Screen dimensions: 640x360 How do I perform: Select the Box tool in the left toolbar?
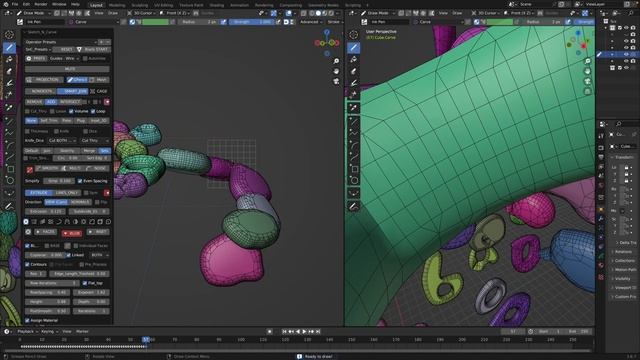(9, 169)
